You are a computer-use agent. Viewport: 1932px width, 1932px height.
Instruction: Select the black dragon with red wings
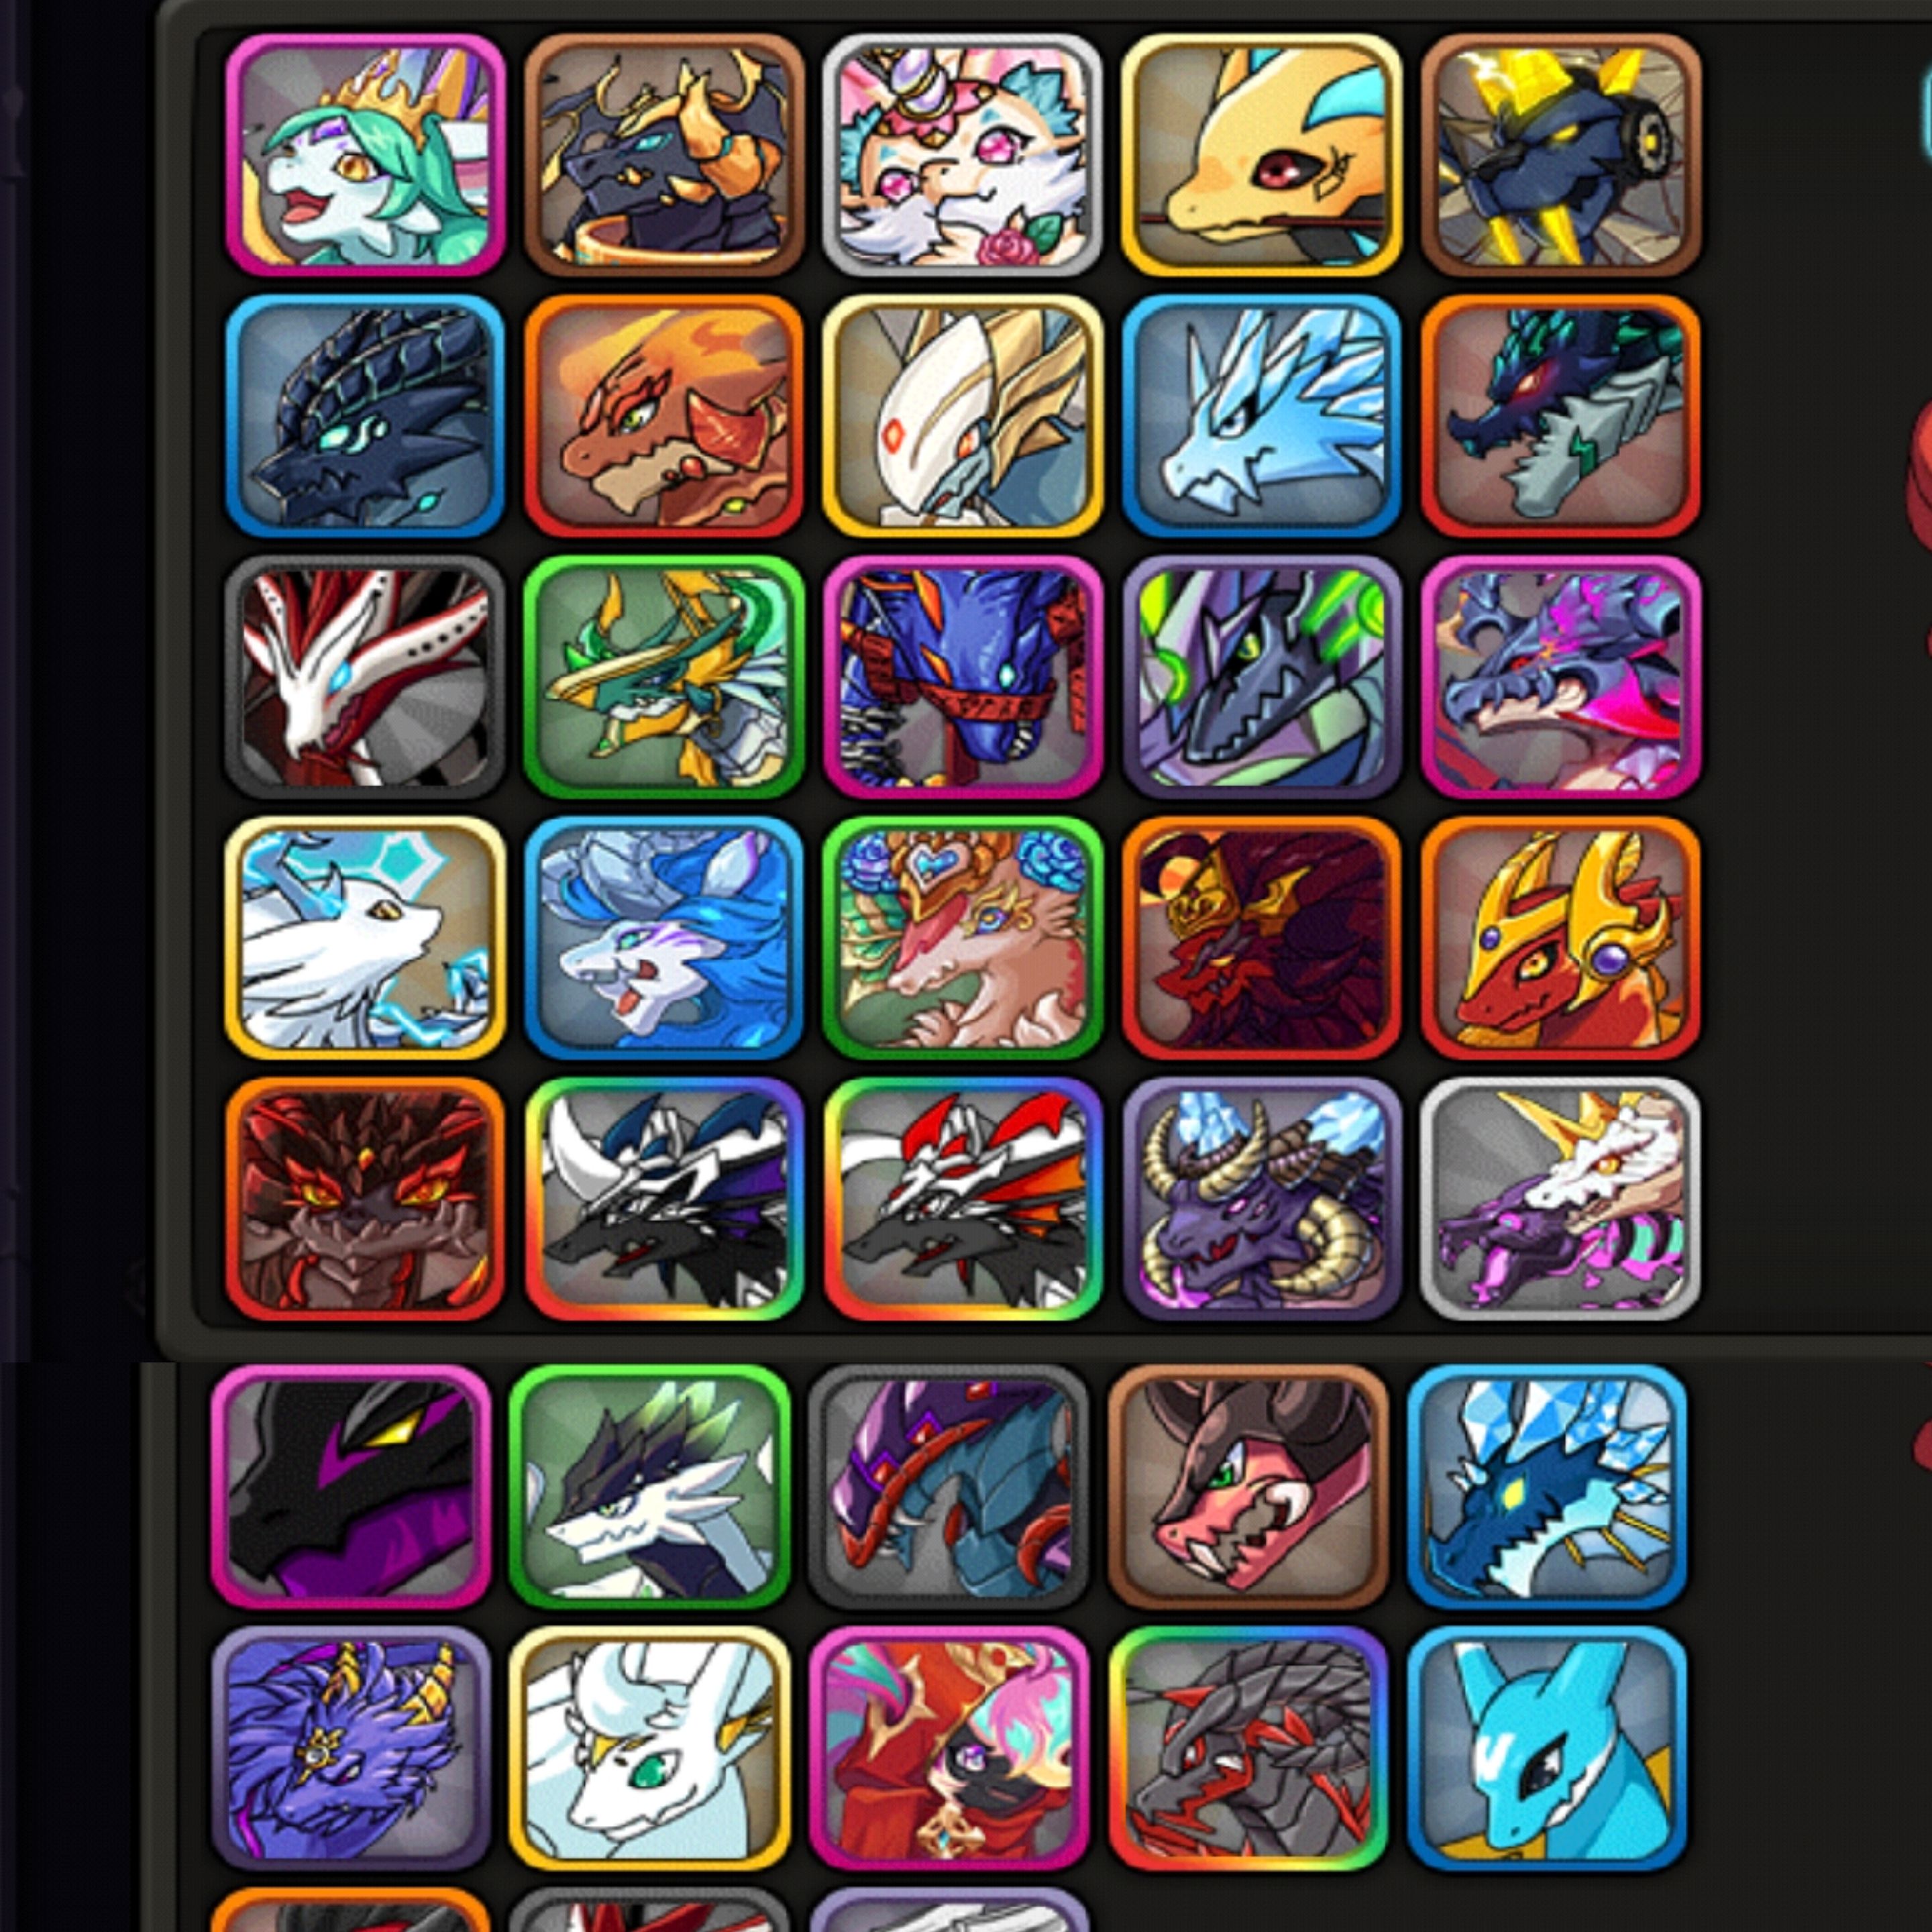click(x=962, y=1199)
